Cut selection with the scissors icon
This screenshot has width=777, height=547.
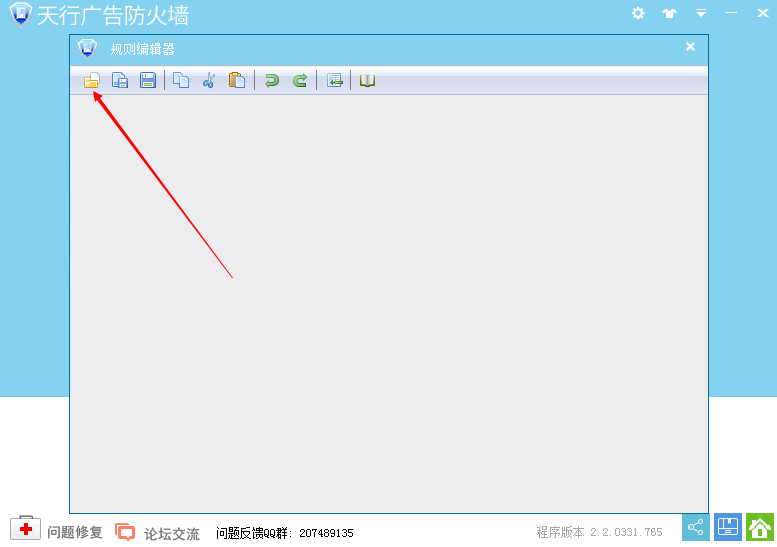(209, 80)
